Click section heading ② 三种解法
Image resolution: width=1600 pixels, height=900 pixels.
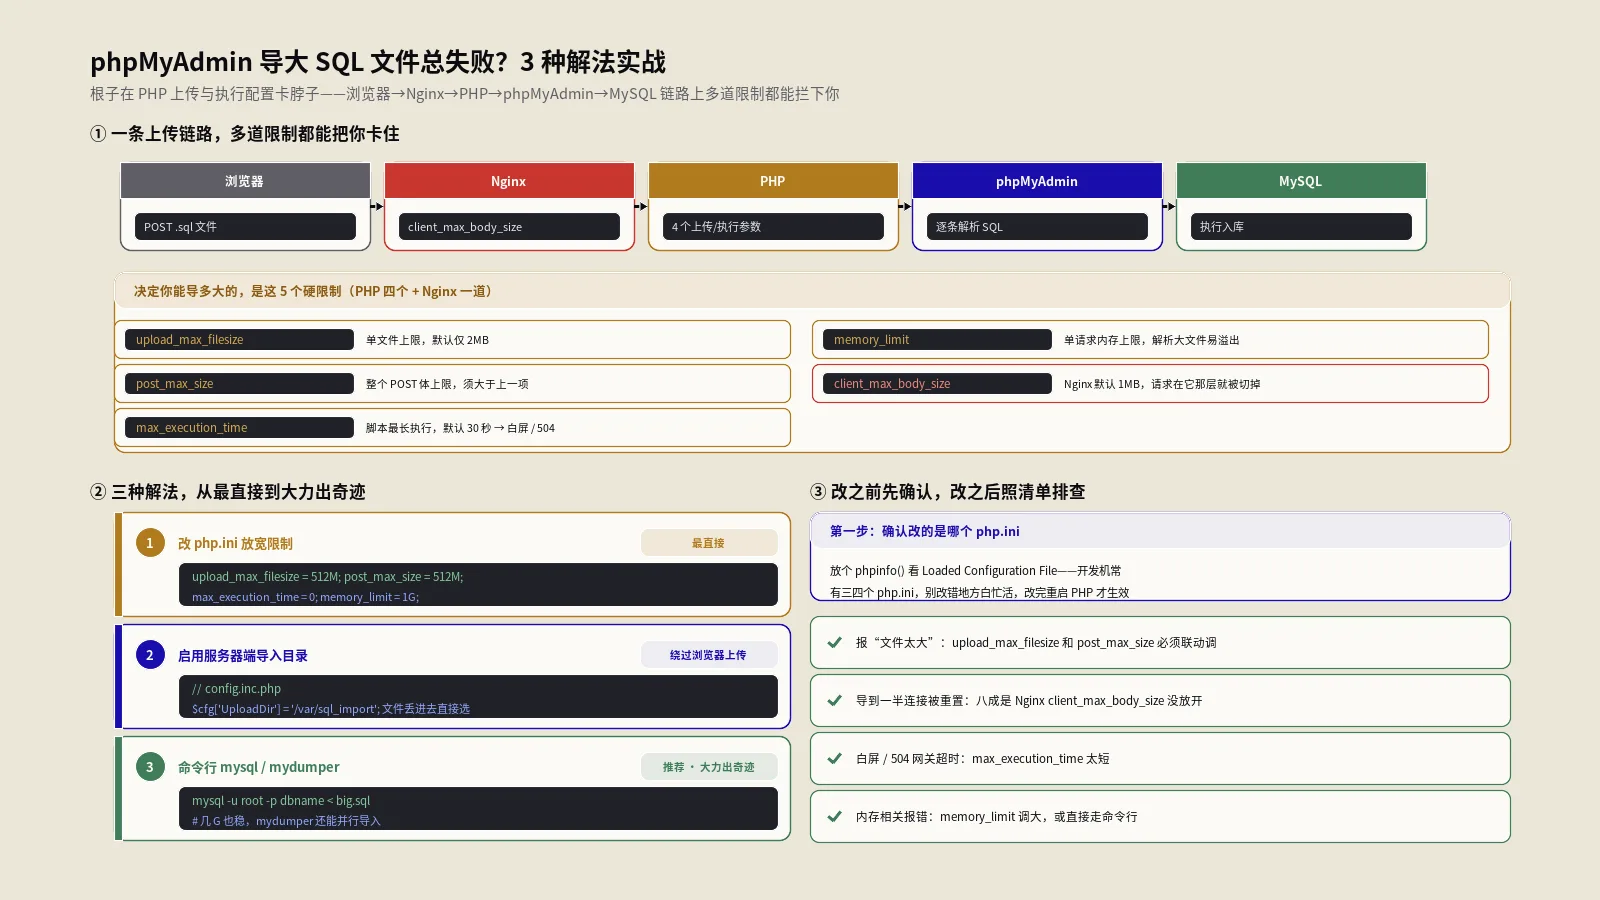coord(228,492)
